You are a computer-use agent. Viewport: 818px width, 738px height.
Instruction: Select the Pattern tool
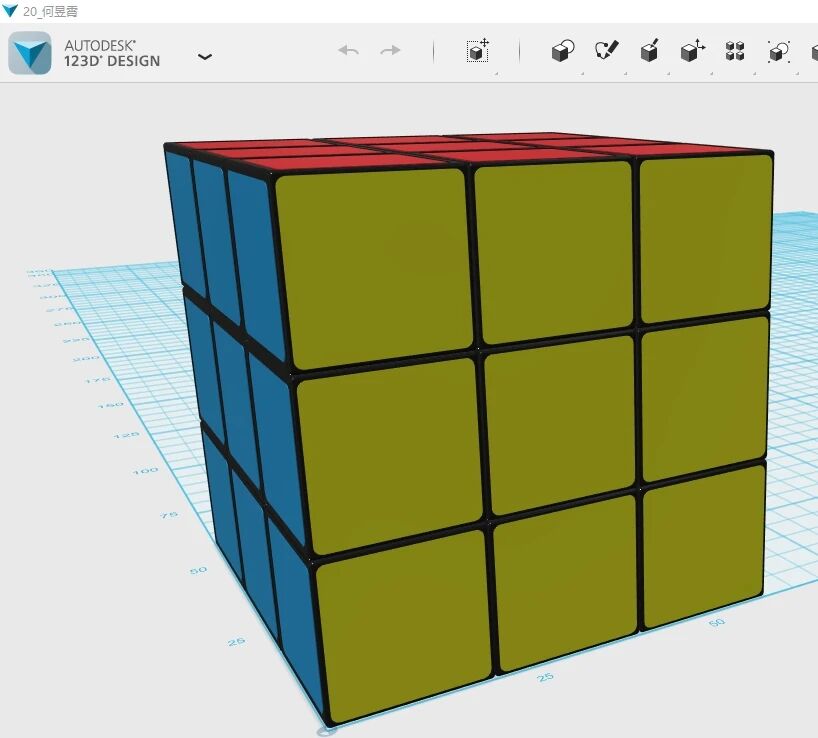pyautogui.click(x=735, y=51)
